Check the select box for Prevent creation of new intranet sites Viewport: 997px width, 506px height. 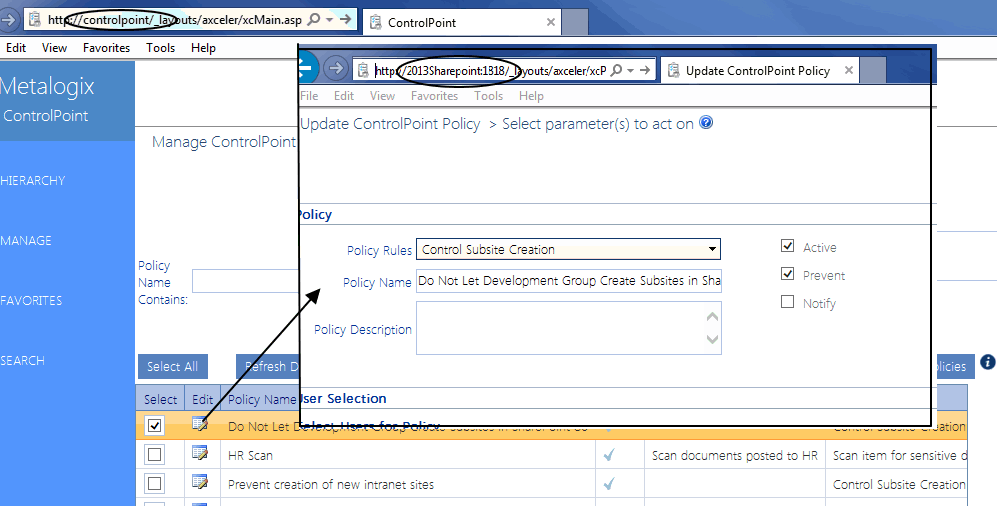pyautogui.click(x=154, y=484)
